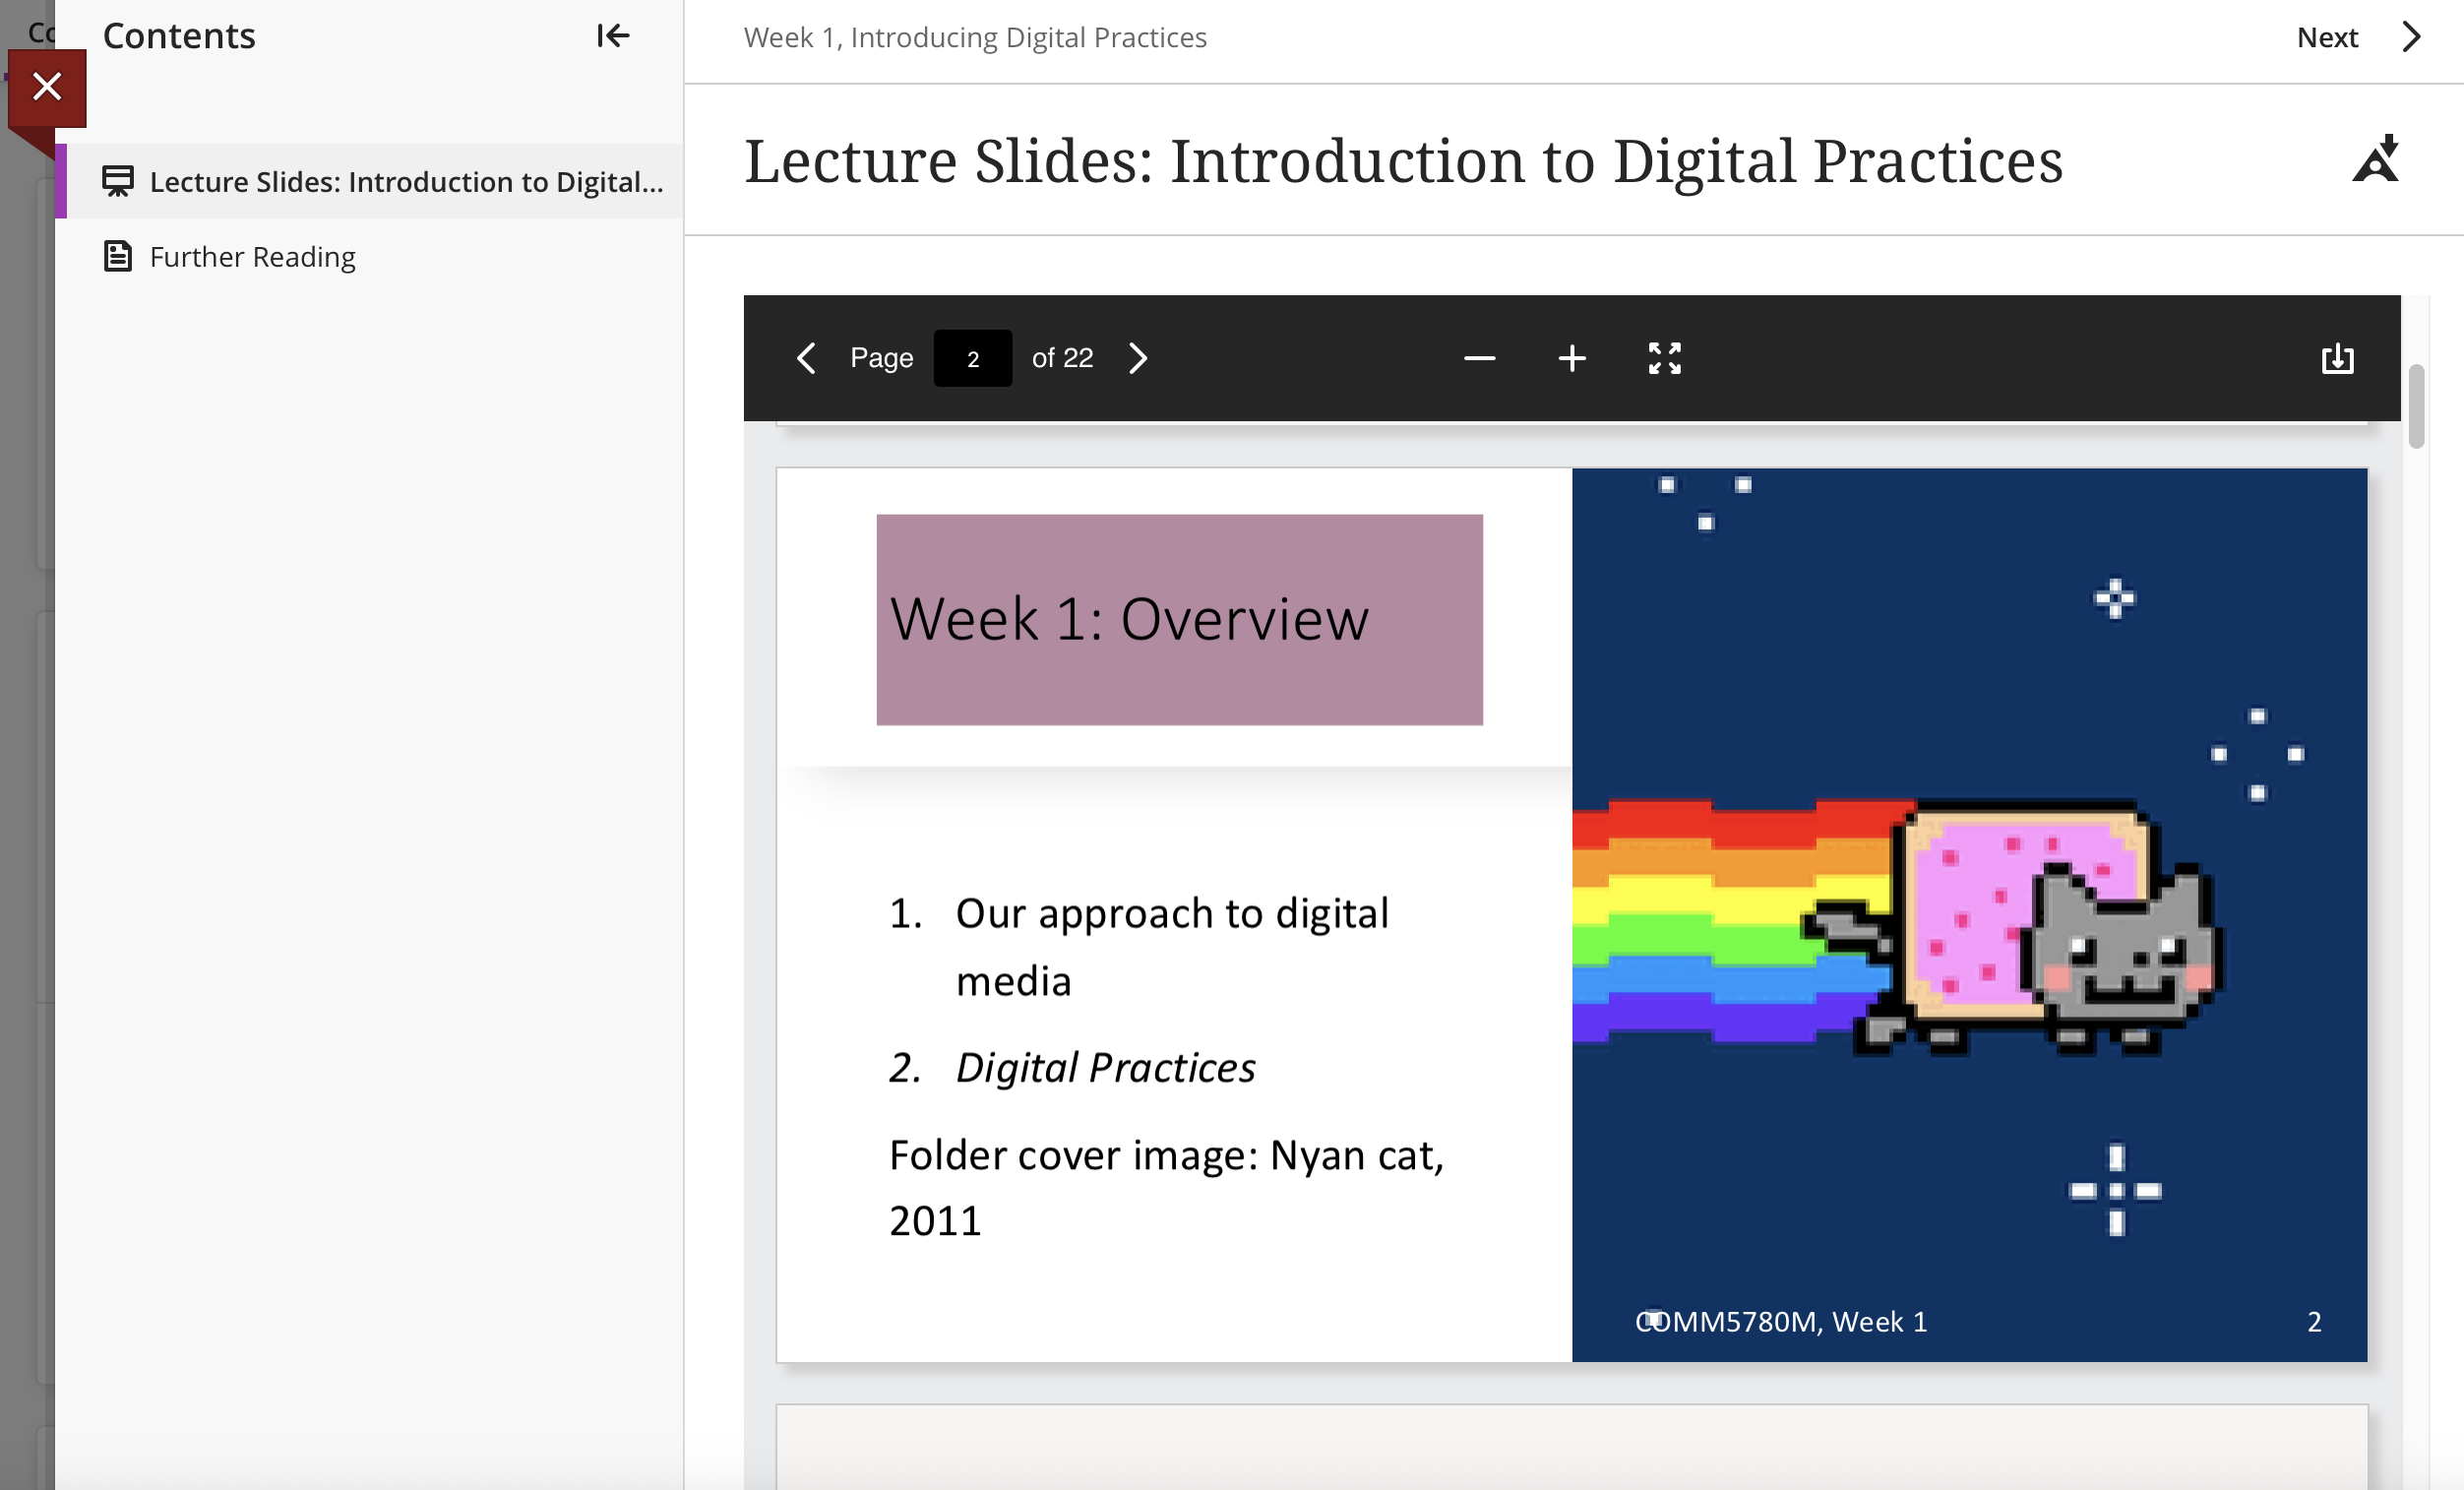The width and height of the screenshot is (2464, 1490).
Task: Open the Ally alternative formats icon
Action: [2376, 160]
